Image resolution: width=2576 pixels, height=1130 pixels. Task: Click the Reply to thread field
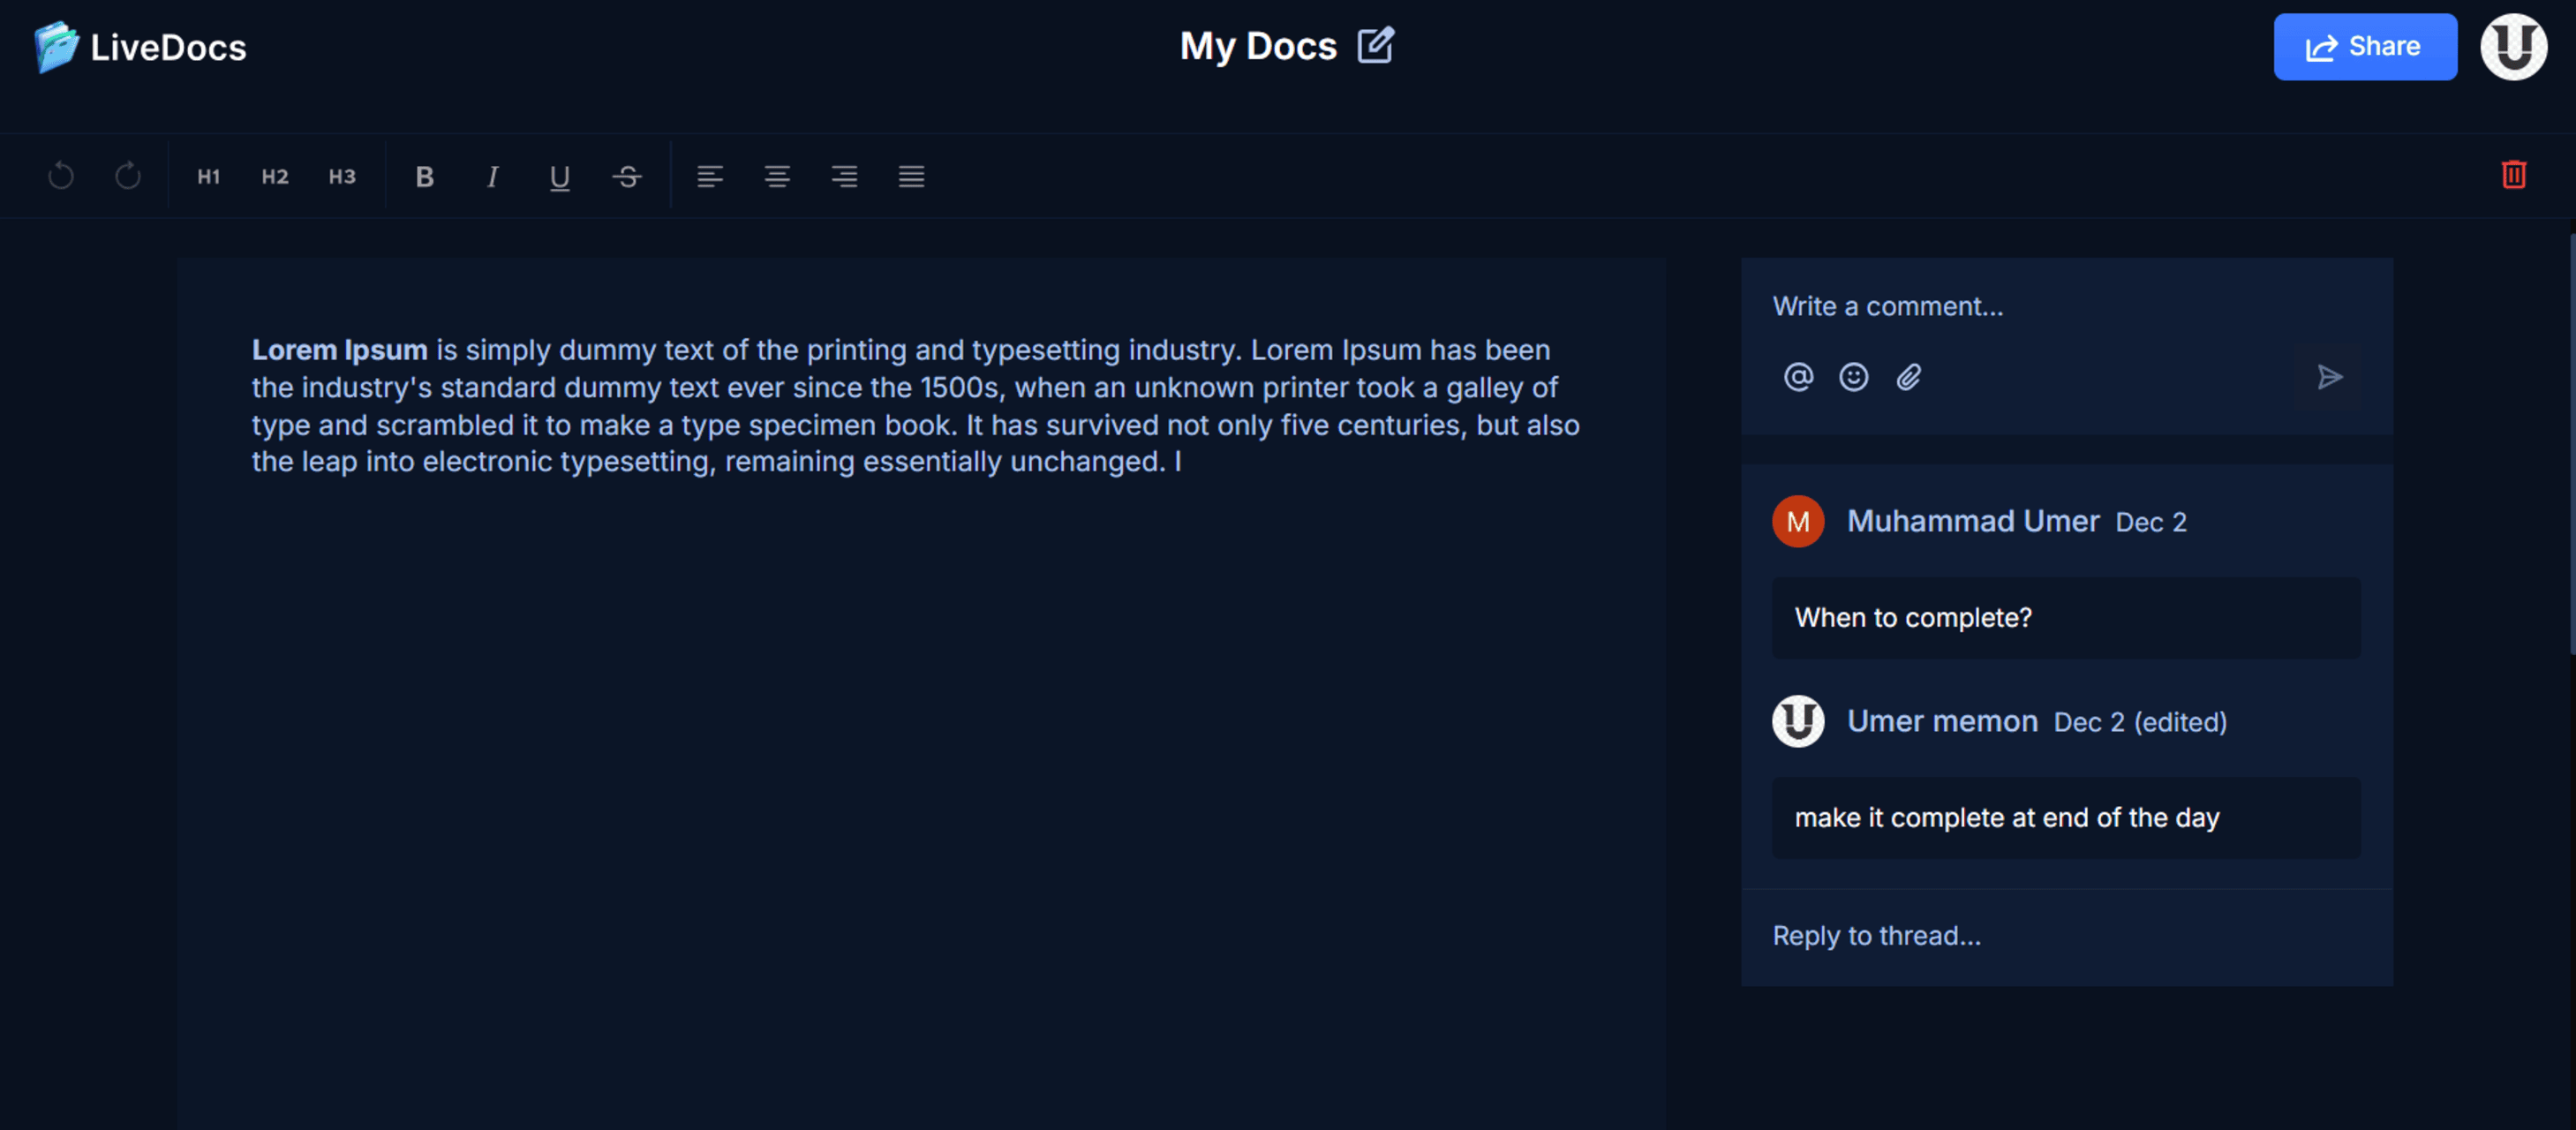click(x=2066, y=936)
